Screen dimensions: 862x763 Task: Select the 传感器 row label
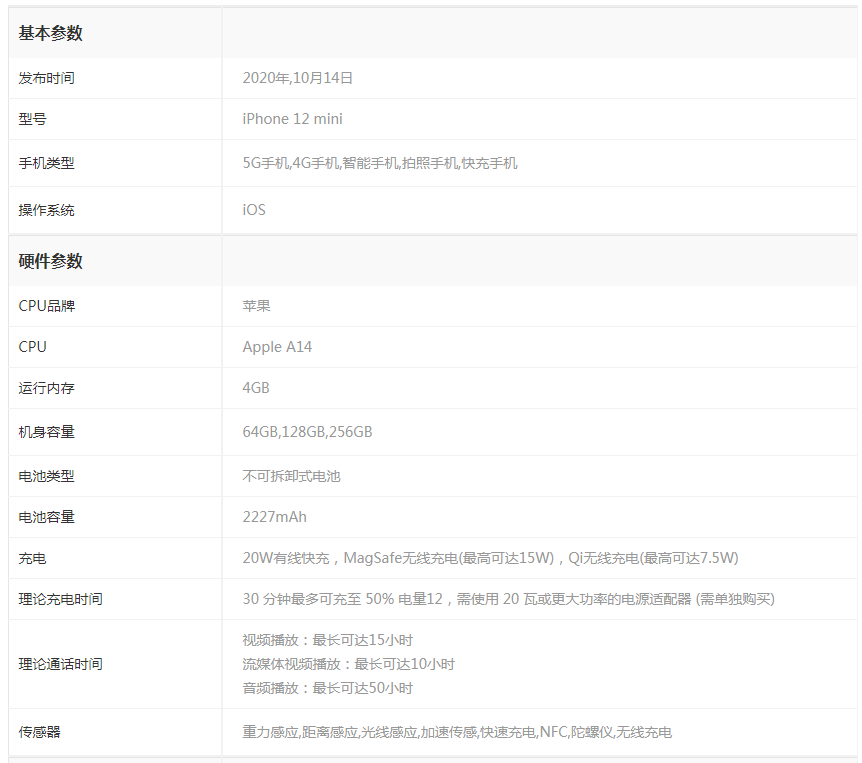tap(39, 732)
